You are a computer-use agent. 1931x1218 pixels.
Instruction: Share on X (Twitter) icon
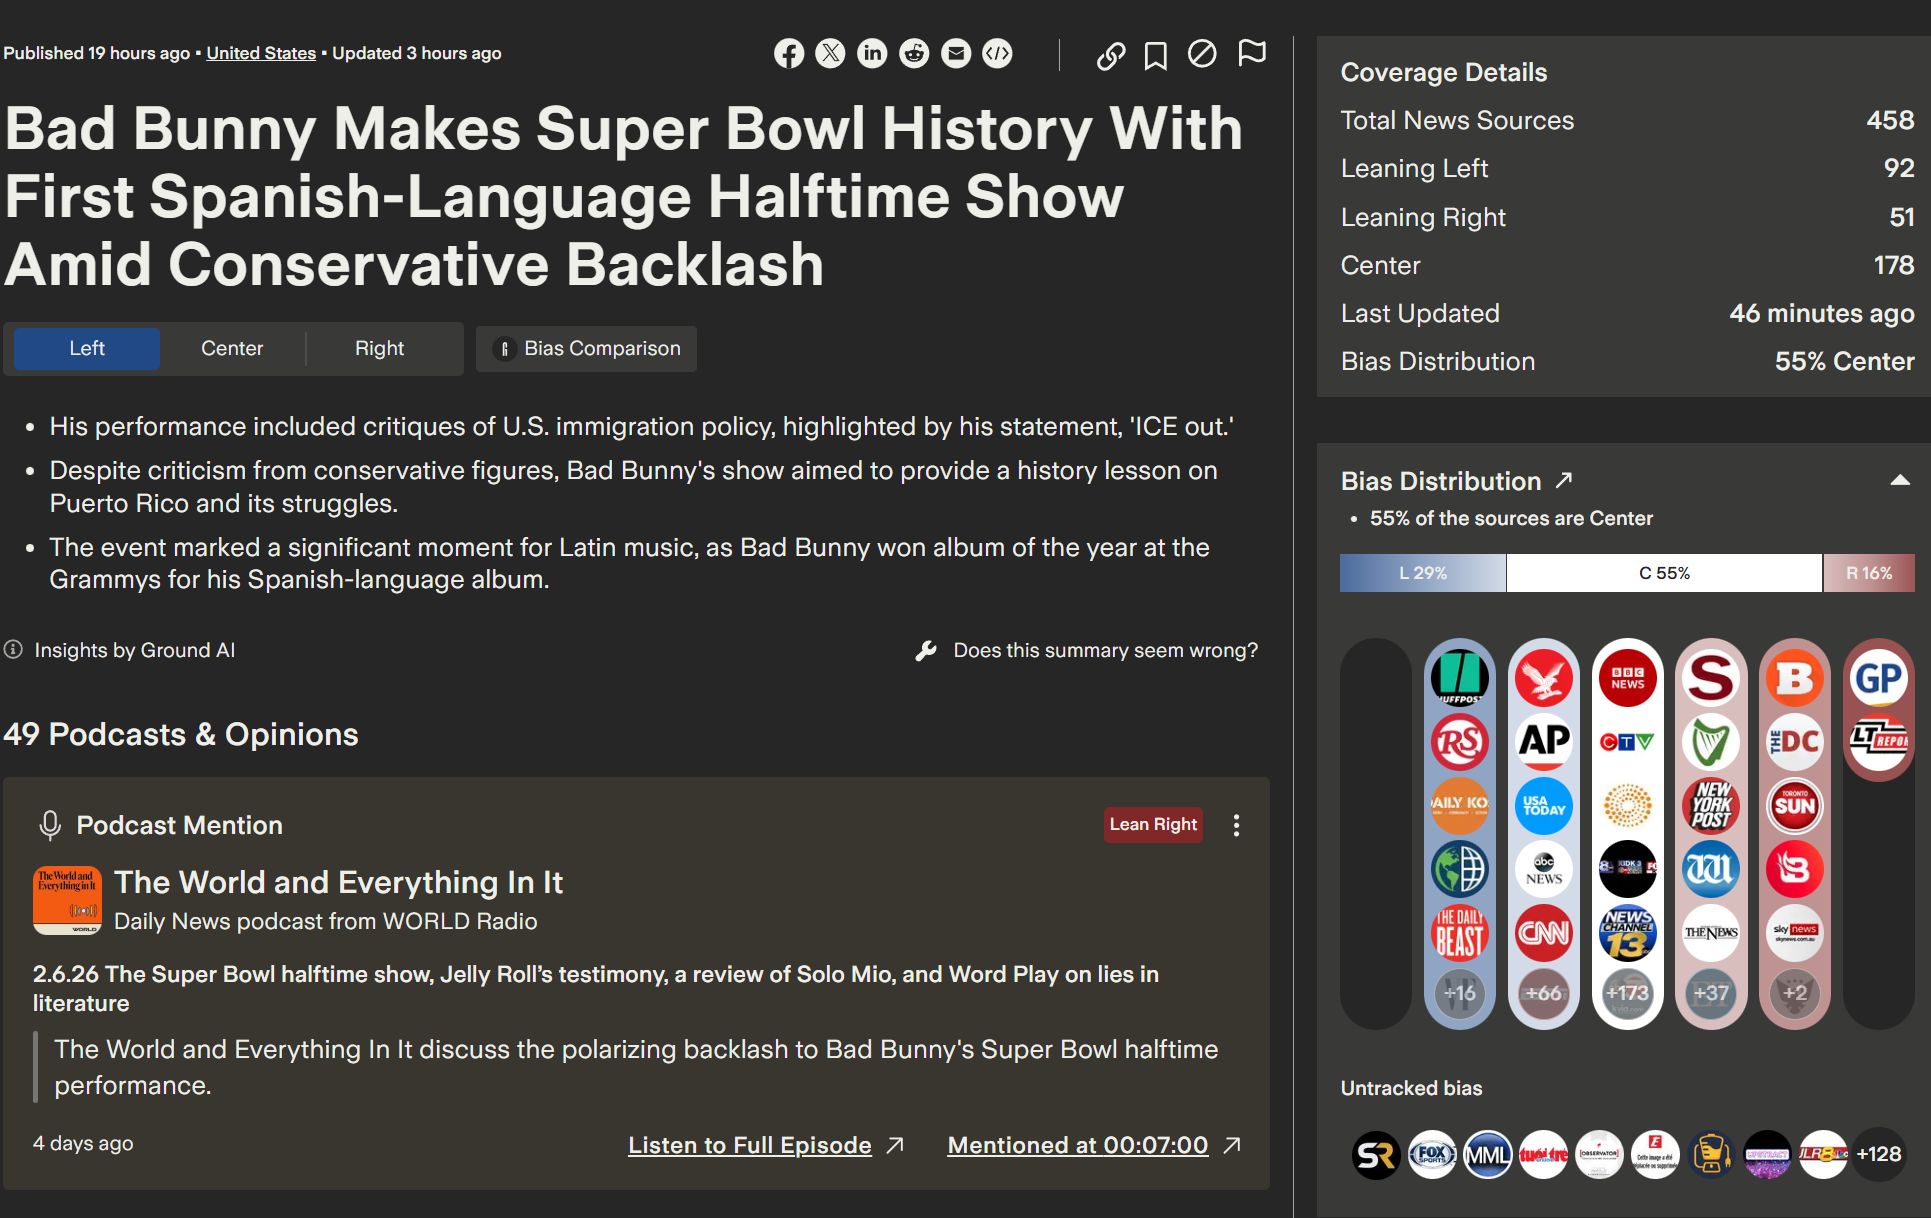[x=830, y=54]
